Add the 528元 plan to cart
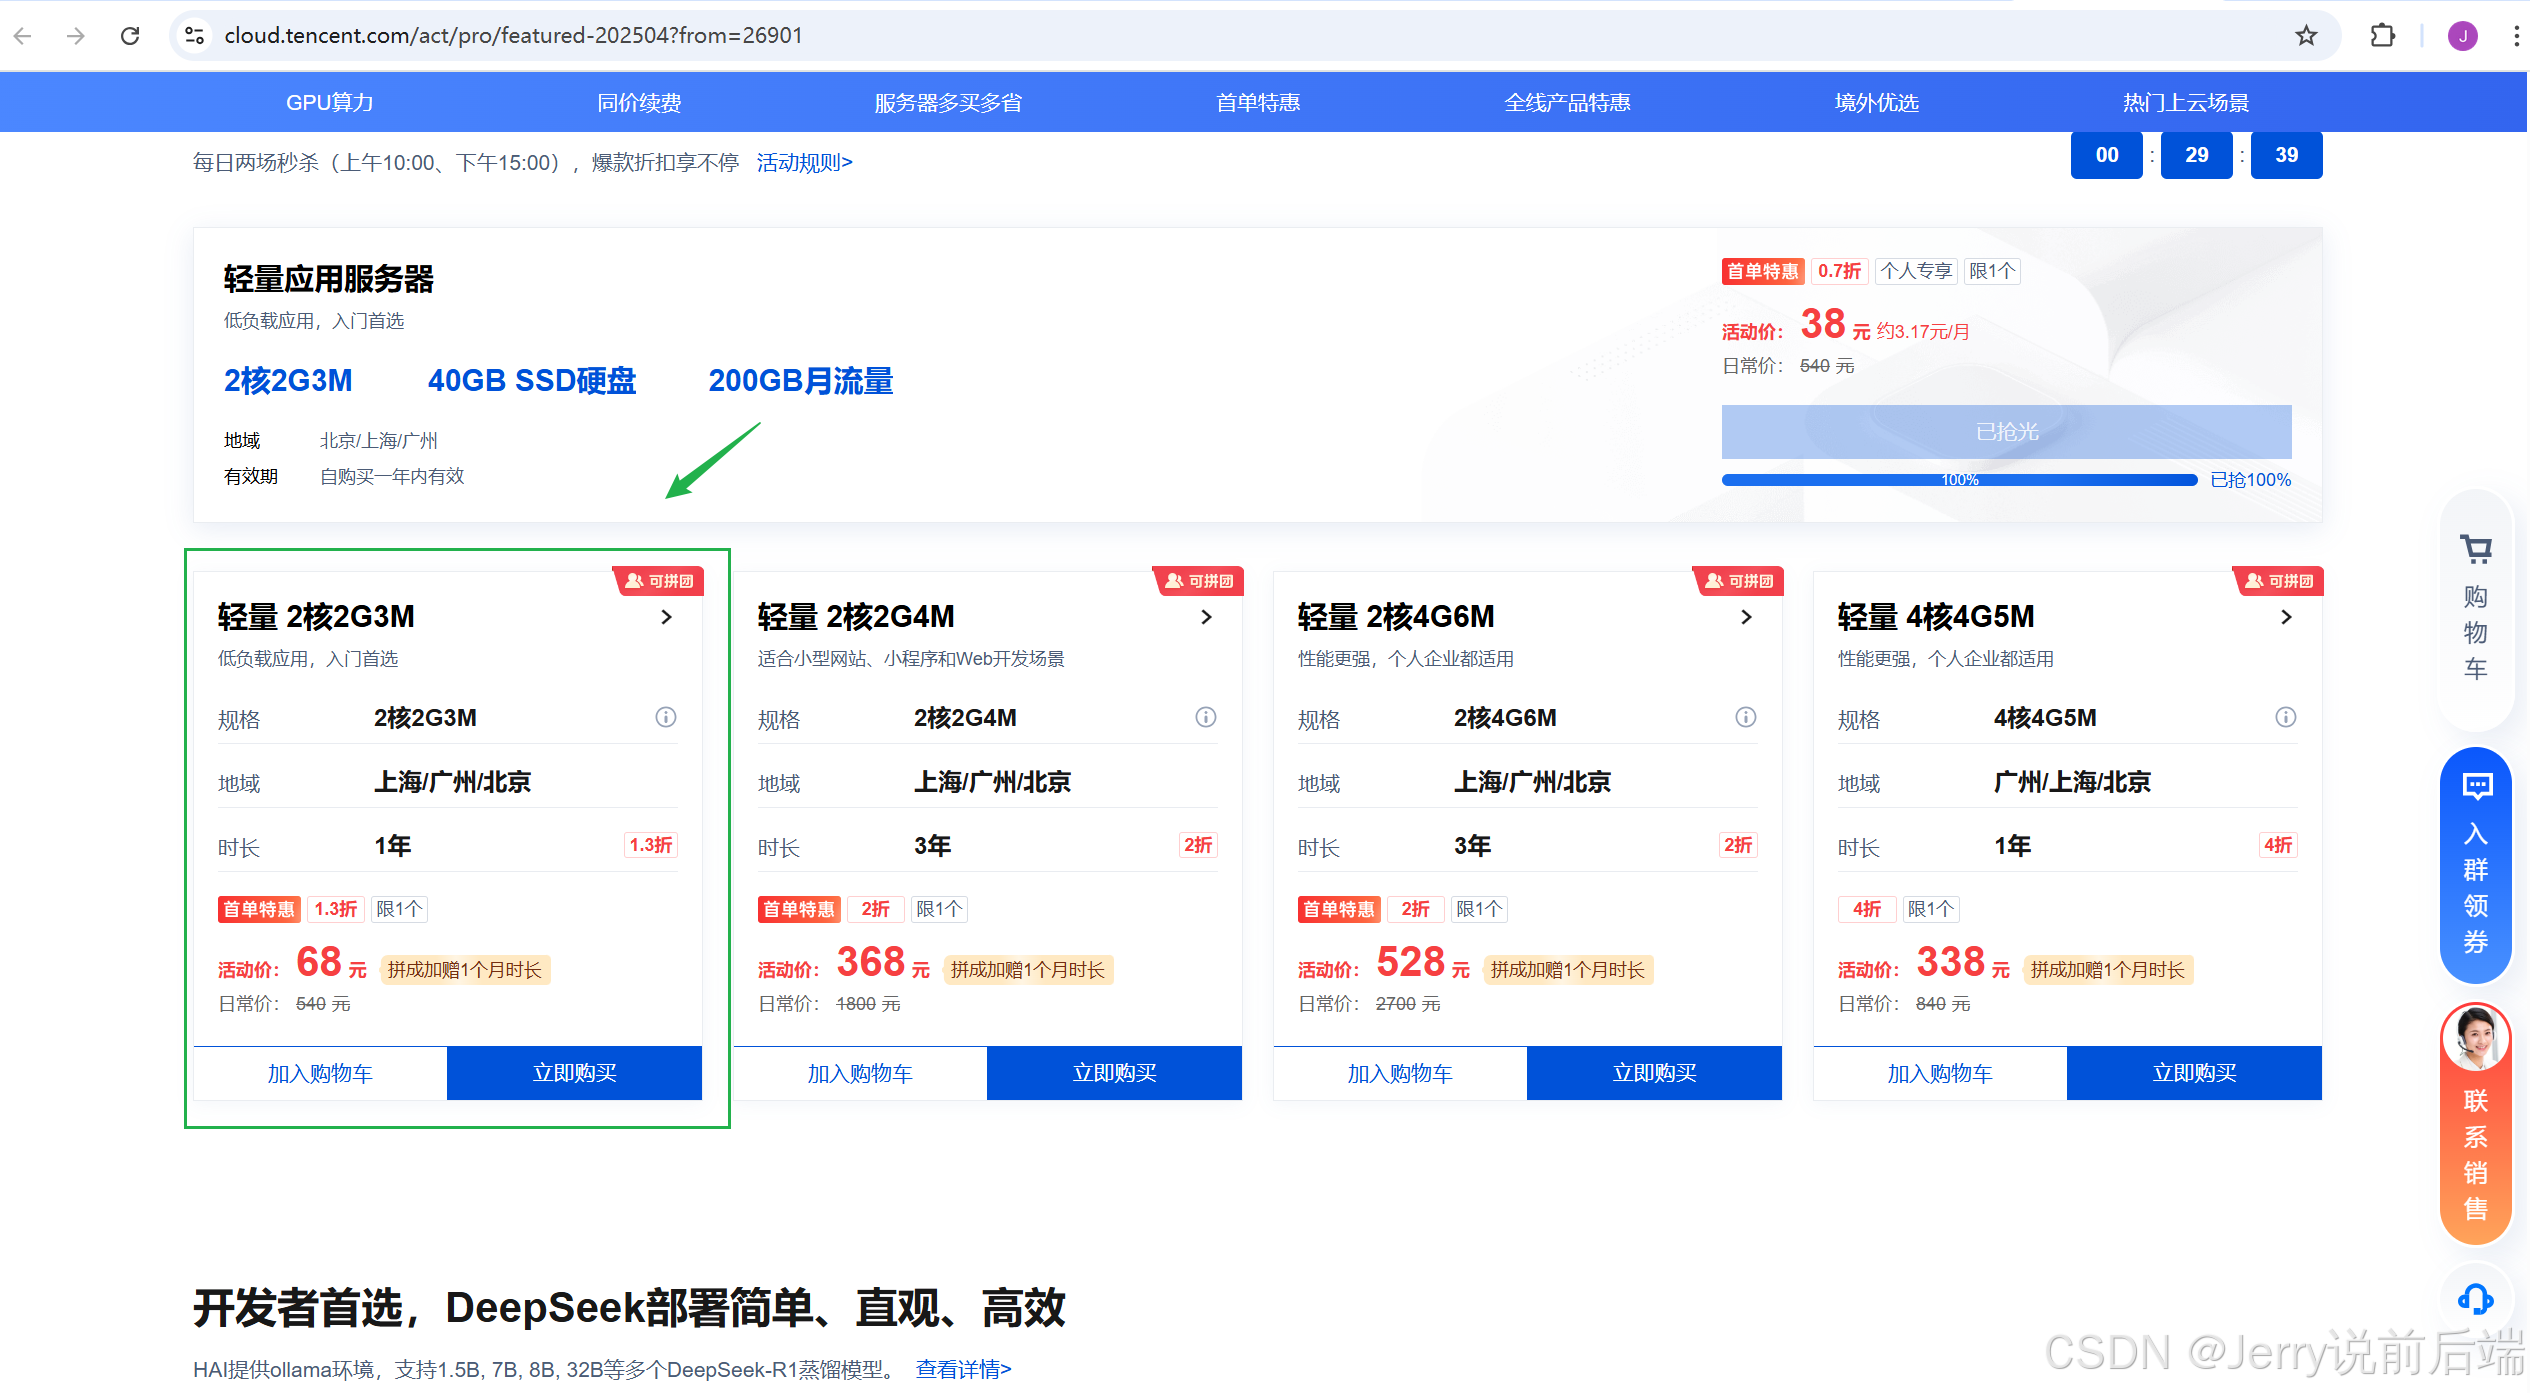The image size is (2530, 1393). pos(1399,1073)
